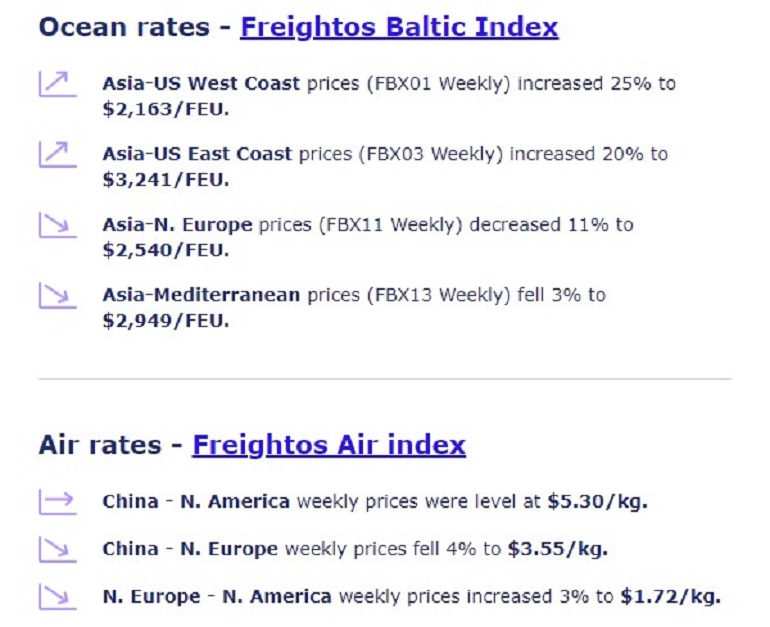Select the Asia-N. Europe bold label
Screen dimensions: 770x627
[x=177, y=225]
